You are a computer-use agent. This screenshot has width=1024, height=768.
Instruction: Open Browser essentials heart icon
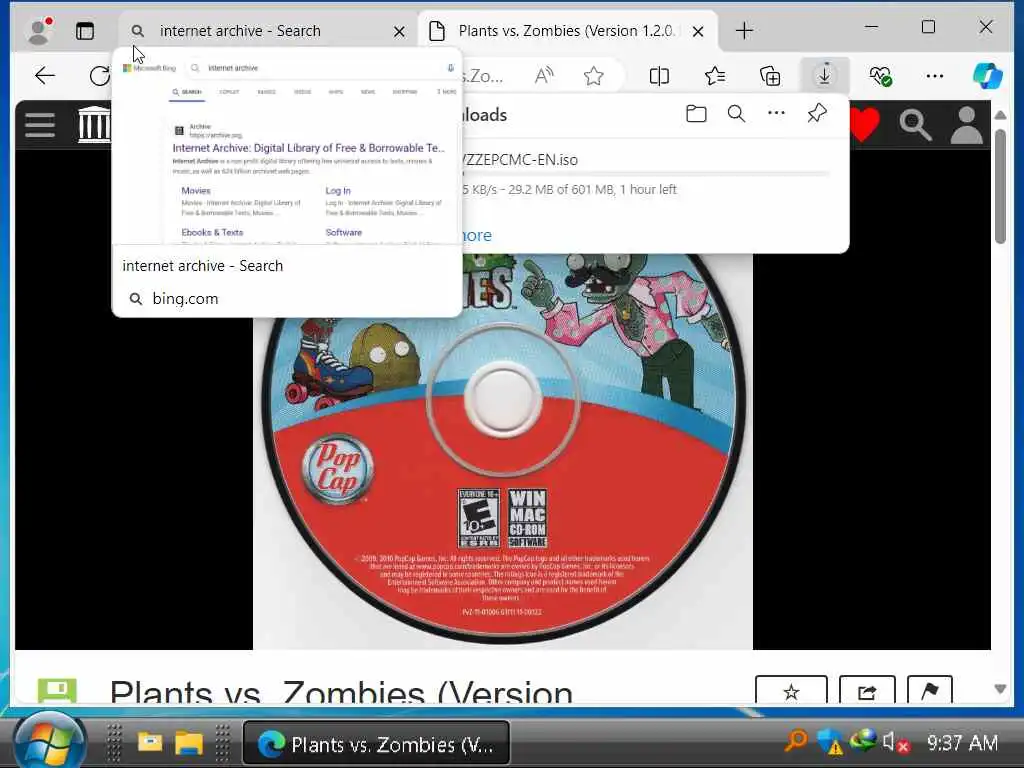coord(880,76)
